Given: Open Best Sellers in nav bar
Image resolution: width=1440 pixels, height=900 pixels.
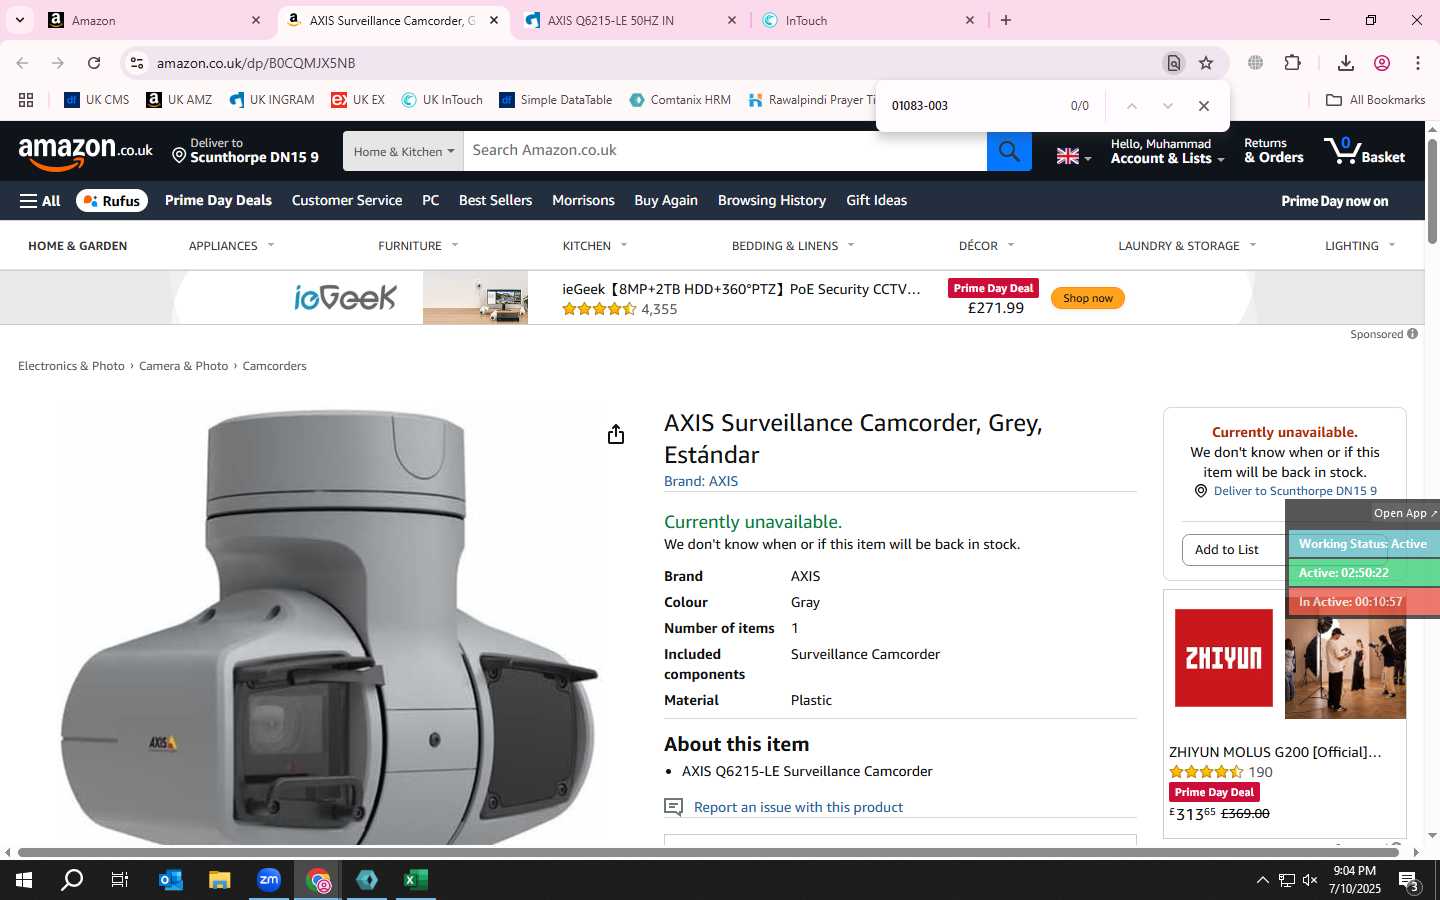Looking at the screenshot, I should tap(495, 201).
